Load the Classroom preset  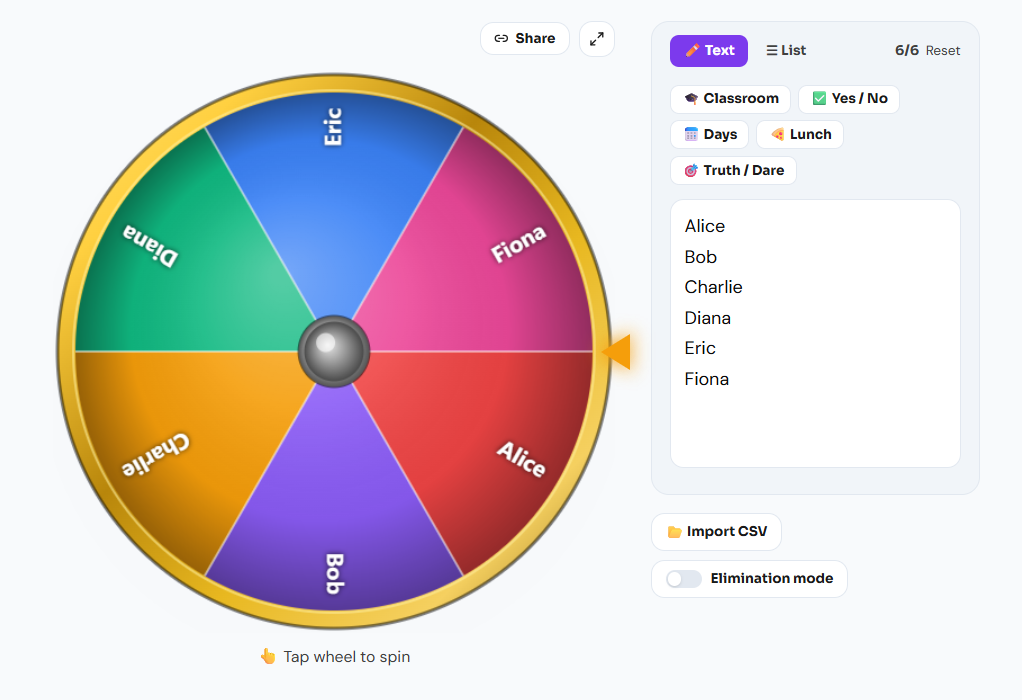click(x=731, y=99)
